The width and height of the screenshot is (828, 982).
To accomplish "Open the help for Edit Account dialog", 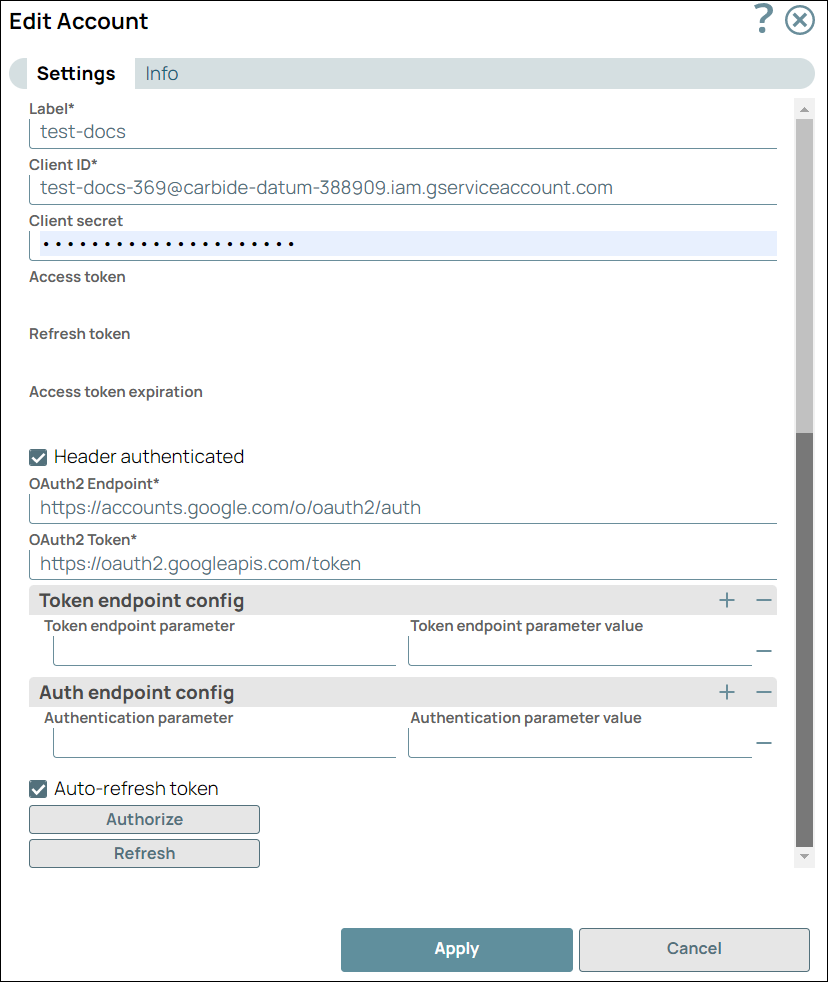I will tap(762, 19).
